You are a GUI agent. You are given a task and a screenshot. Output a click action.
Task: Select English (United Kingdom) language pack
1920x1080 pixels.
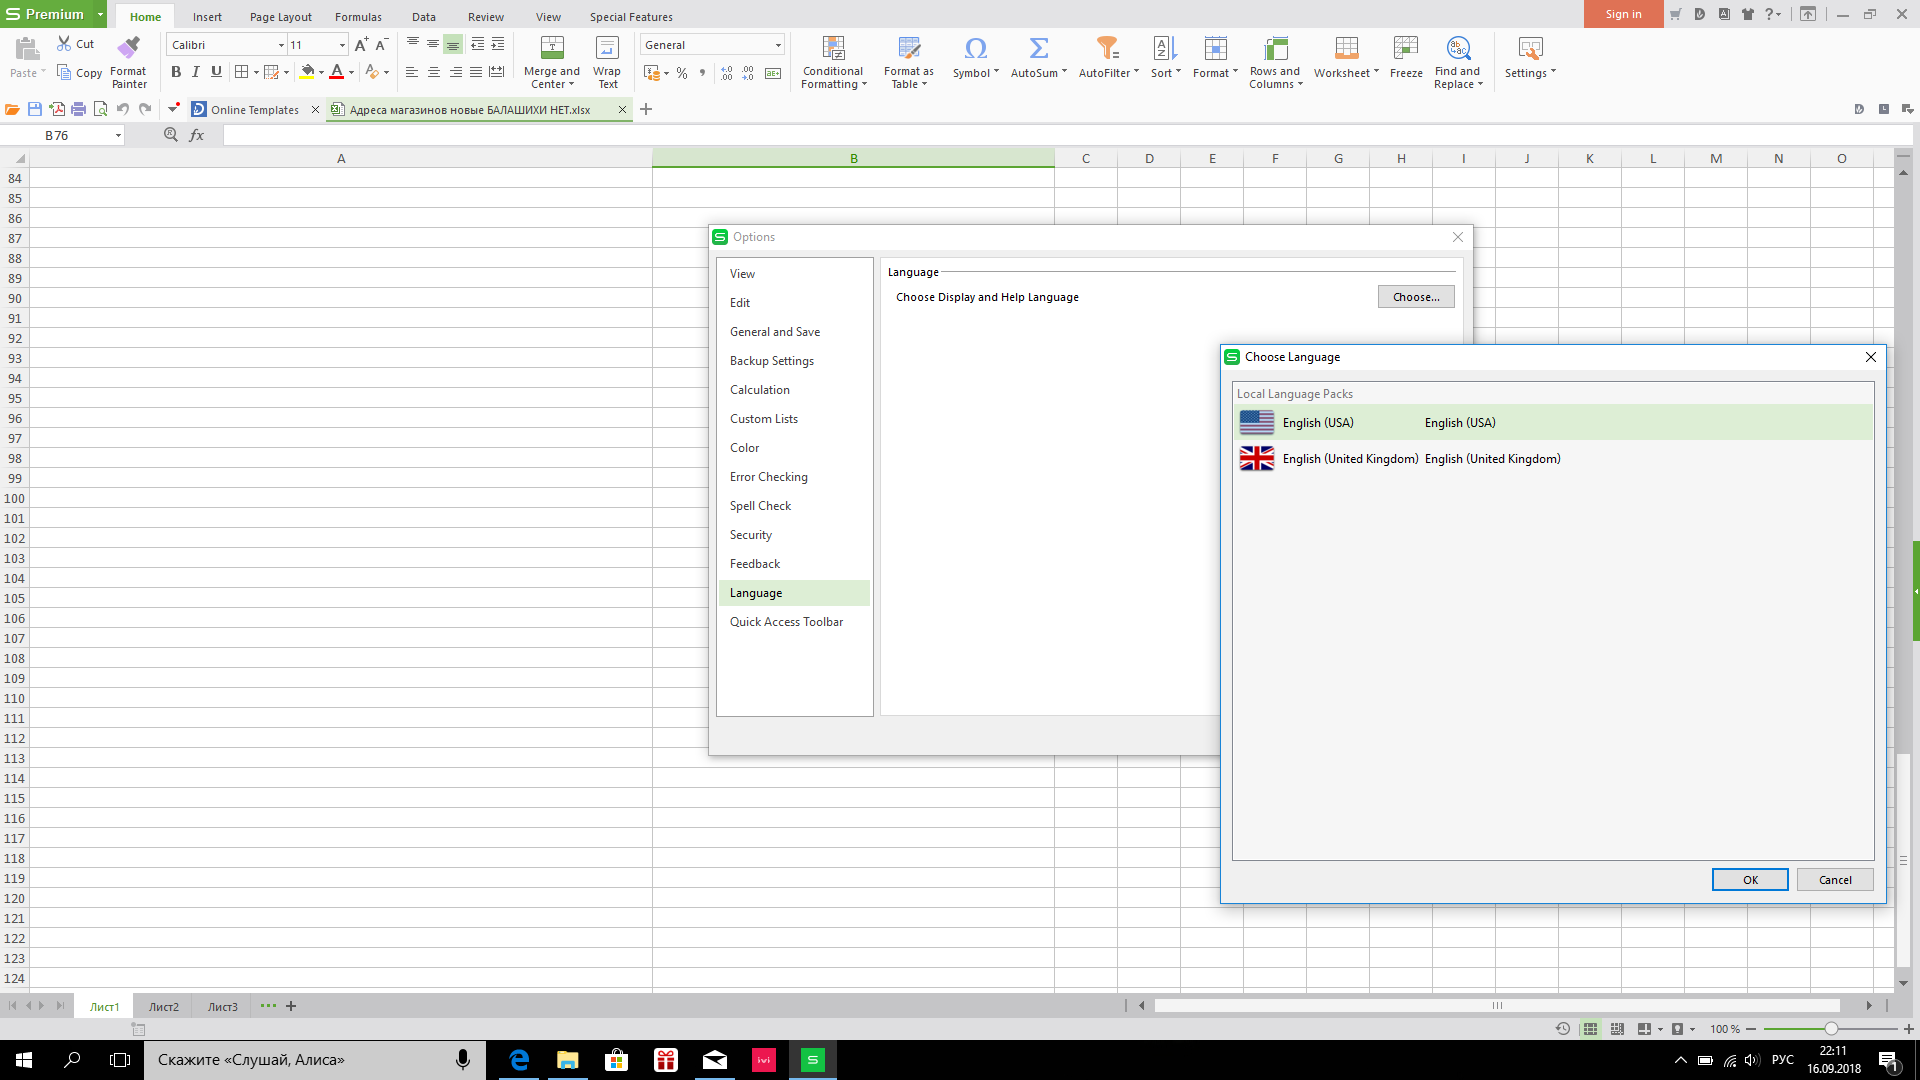tap(1350, 459)
